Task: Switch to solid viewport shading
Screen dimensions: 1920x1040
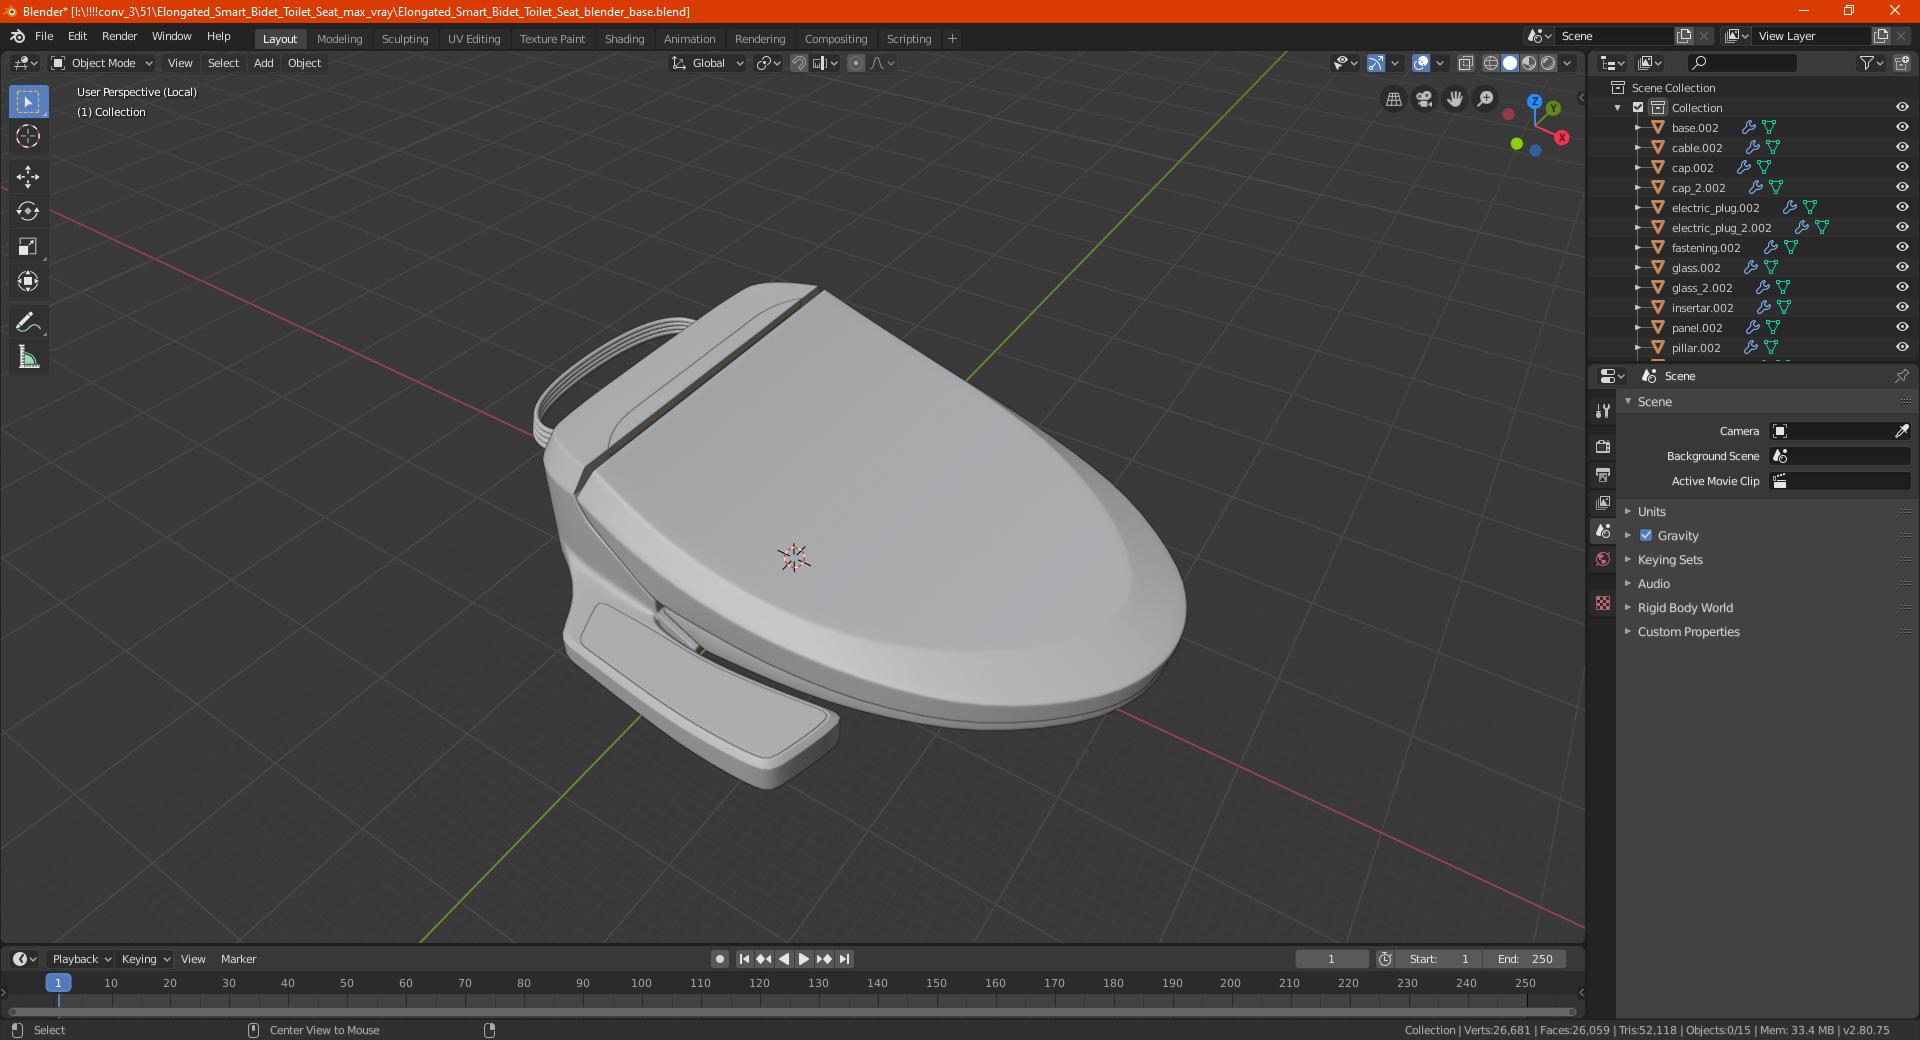Action: tap(1510, 63)
